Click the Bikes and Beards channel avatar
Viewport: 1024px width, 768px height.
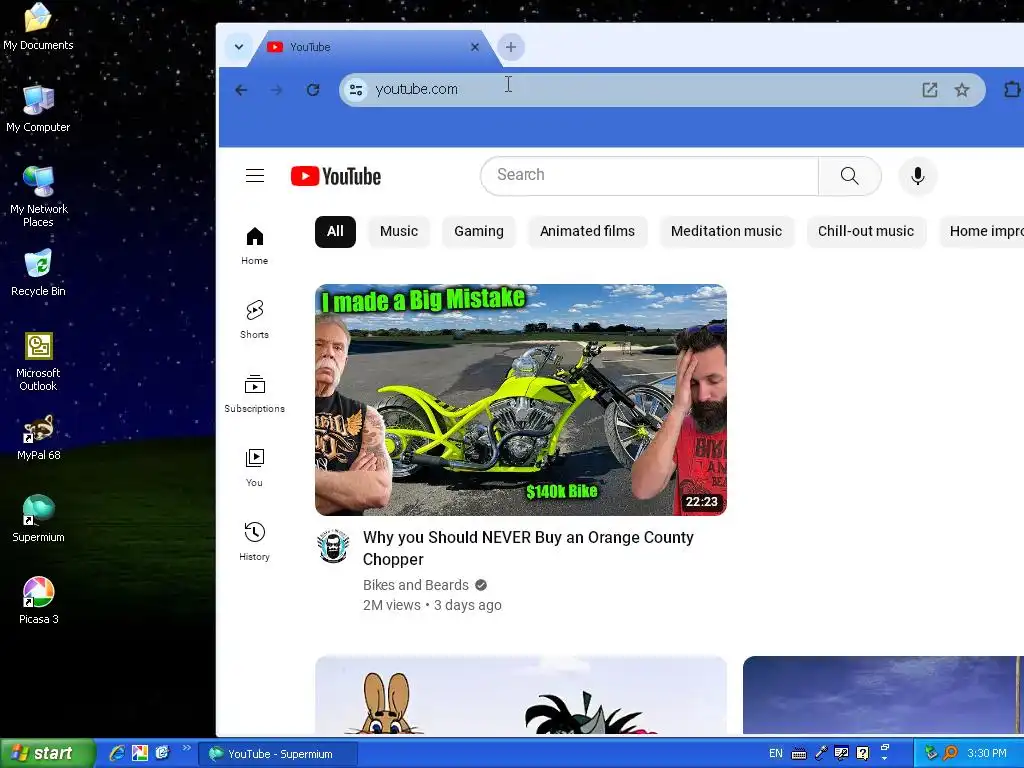pos(333,546)
